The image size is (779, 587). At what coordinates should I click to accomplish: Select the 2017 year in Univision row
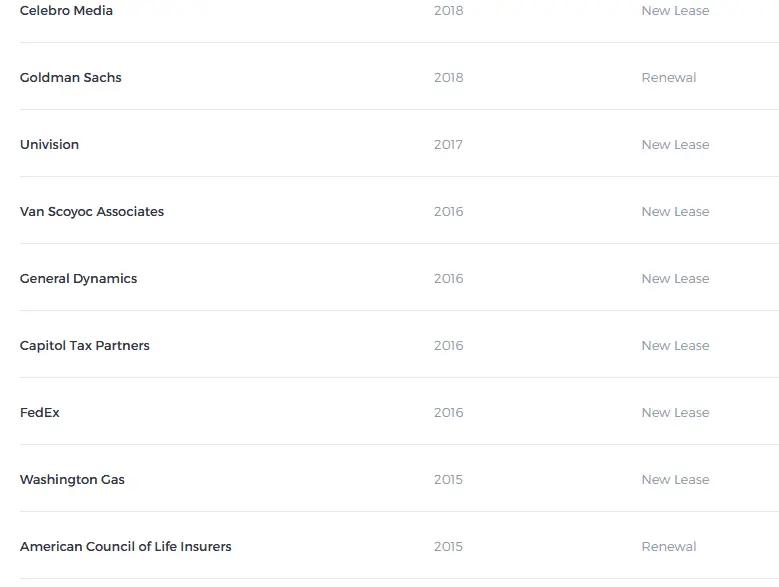pos(448,145)
